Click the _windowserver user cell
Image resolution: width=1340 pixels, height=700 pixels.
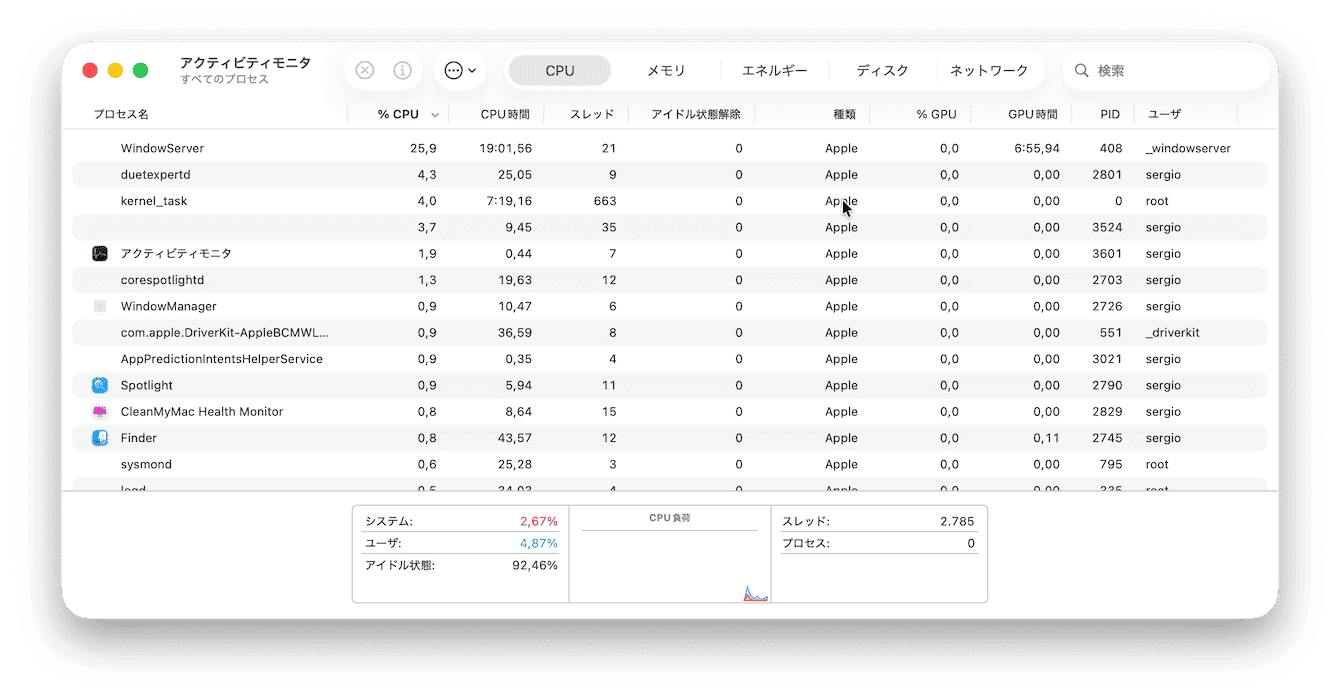[x=1188, y=148]
